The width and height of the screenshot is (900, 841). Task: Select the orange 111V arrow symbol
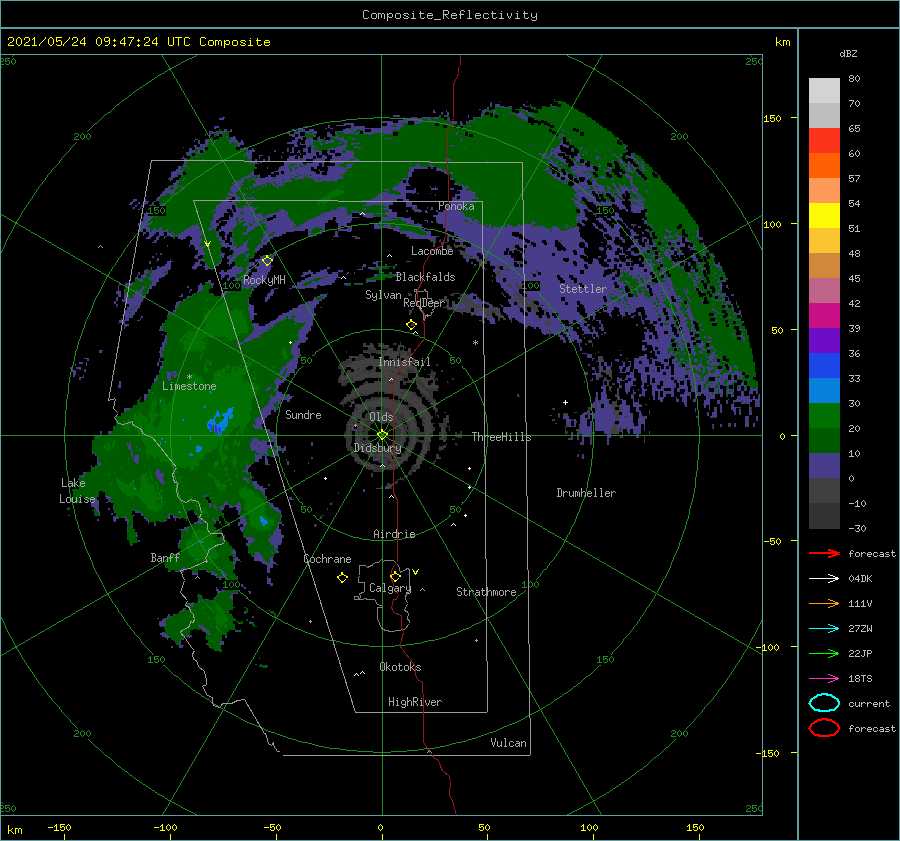[x=824, y=603]
